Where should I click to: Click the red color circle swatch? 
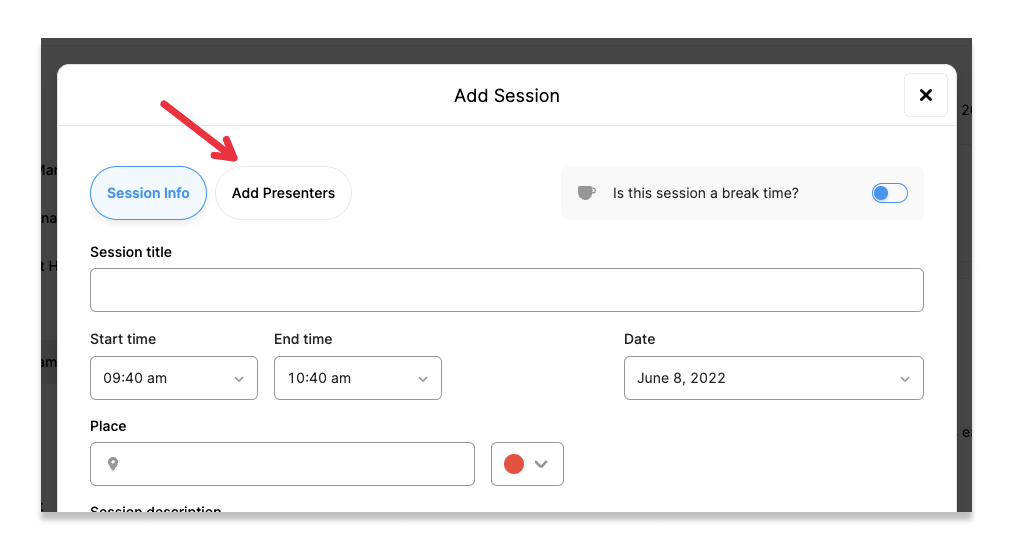[x=514, y=464]
